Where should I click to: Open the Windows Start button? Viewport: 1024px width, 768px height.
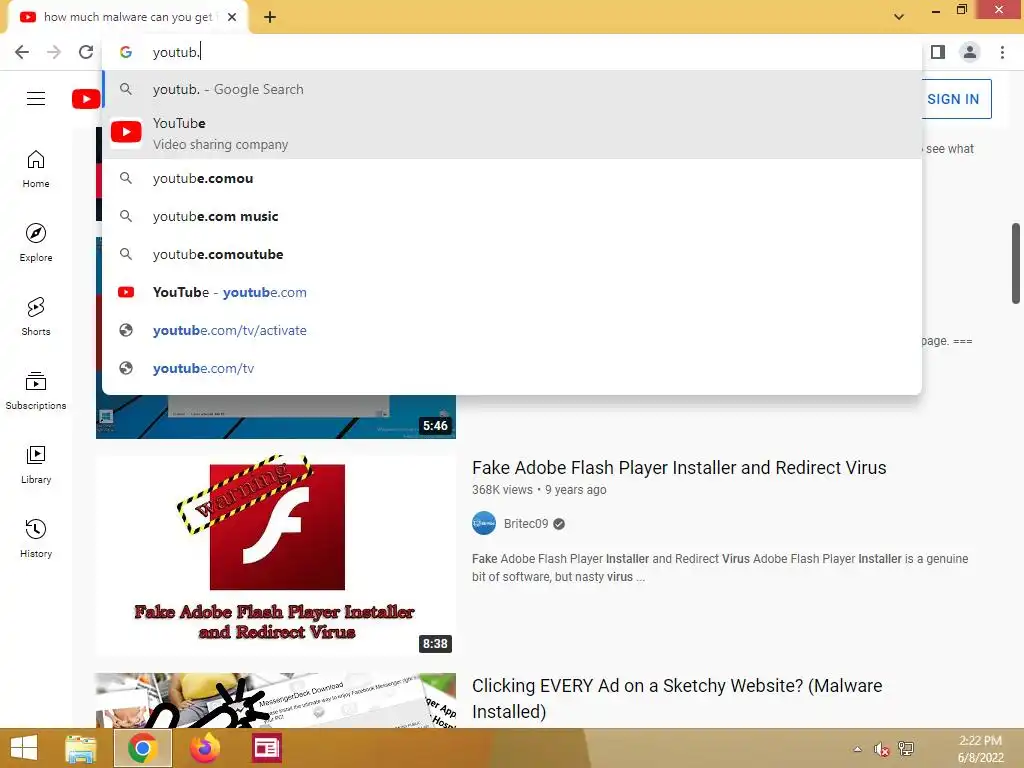(x=24, y=748)
